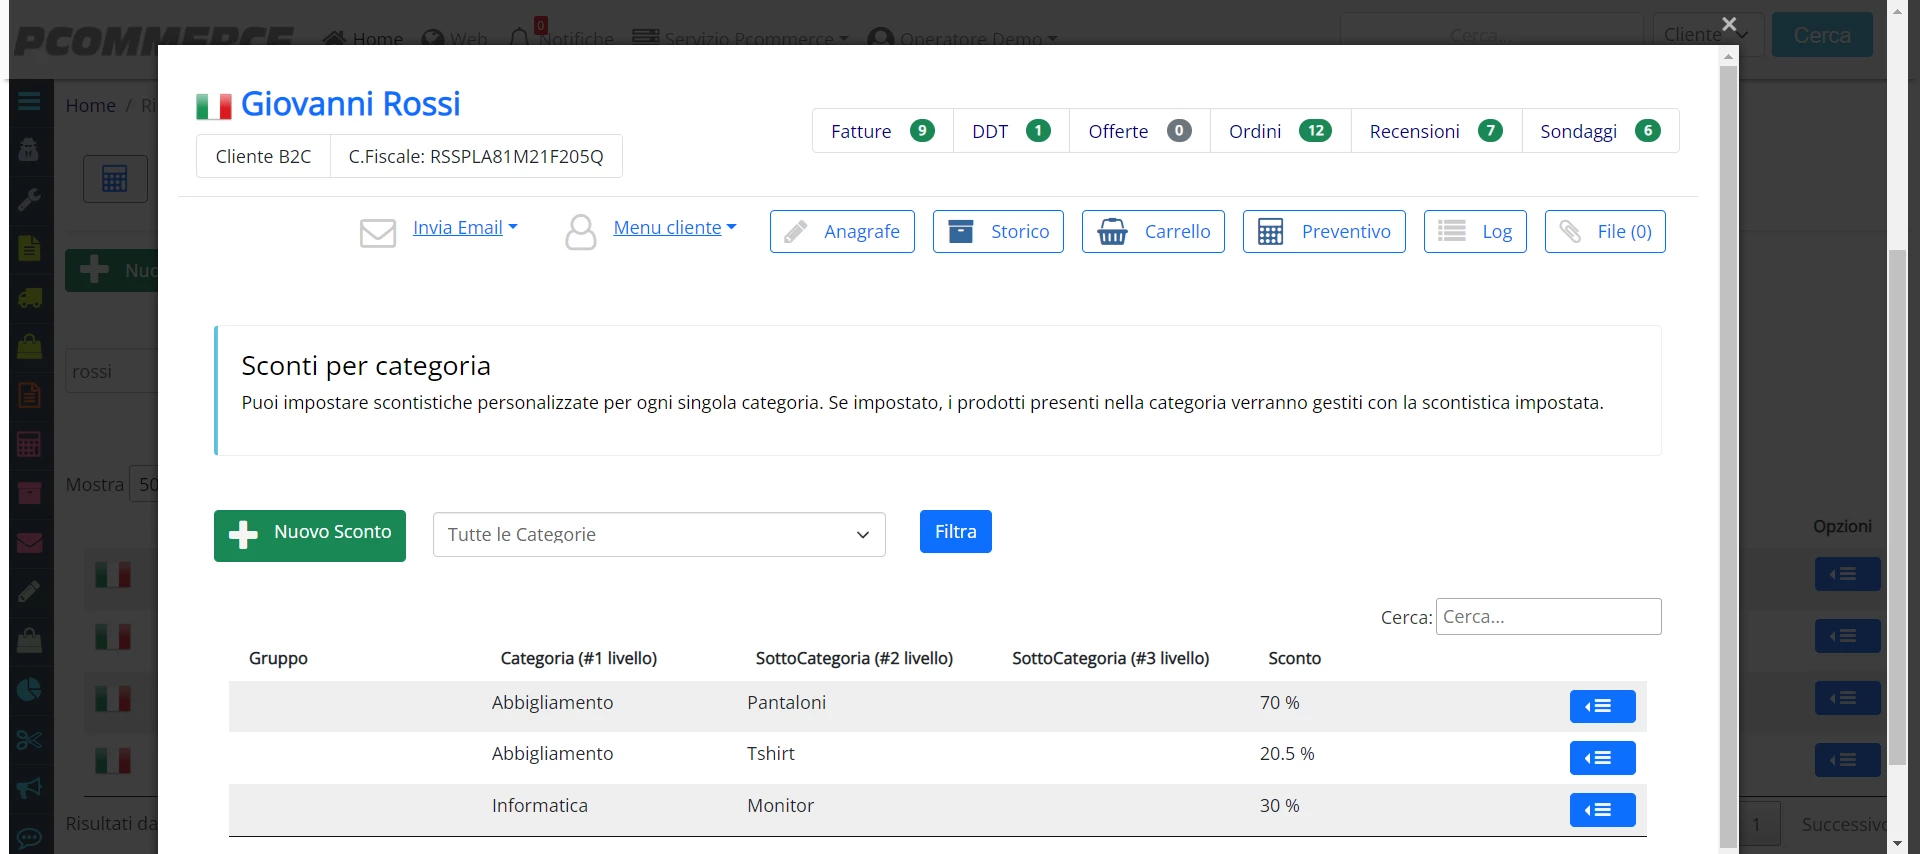The height and width of the screenshot is (854, 1920).
Task: Open the wrench tools sidebar icon
Action: 29,199
